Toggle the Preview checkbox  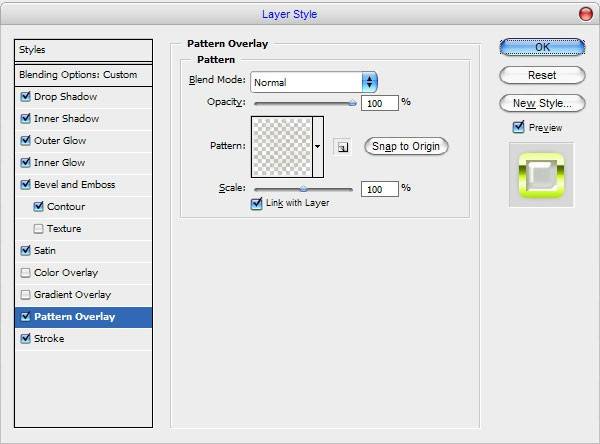pyautogui.click(x=518, y=127)
